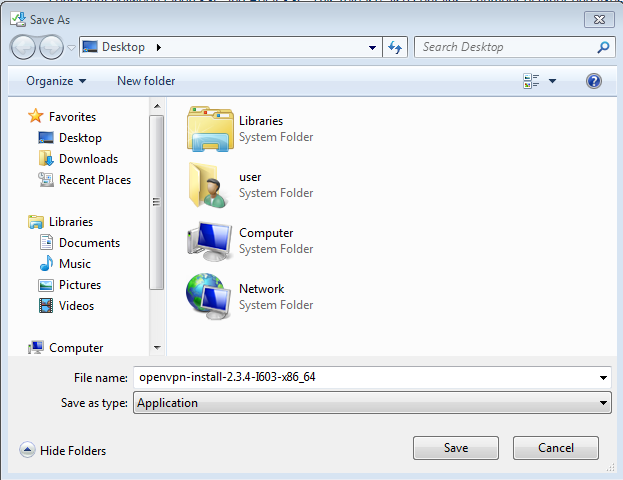The image size is (623, 480).
Task: Click the Desktop icon in the address bar
Action: pos(90,47)
